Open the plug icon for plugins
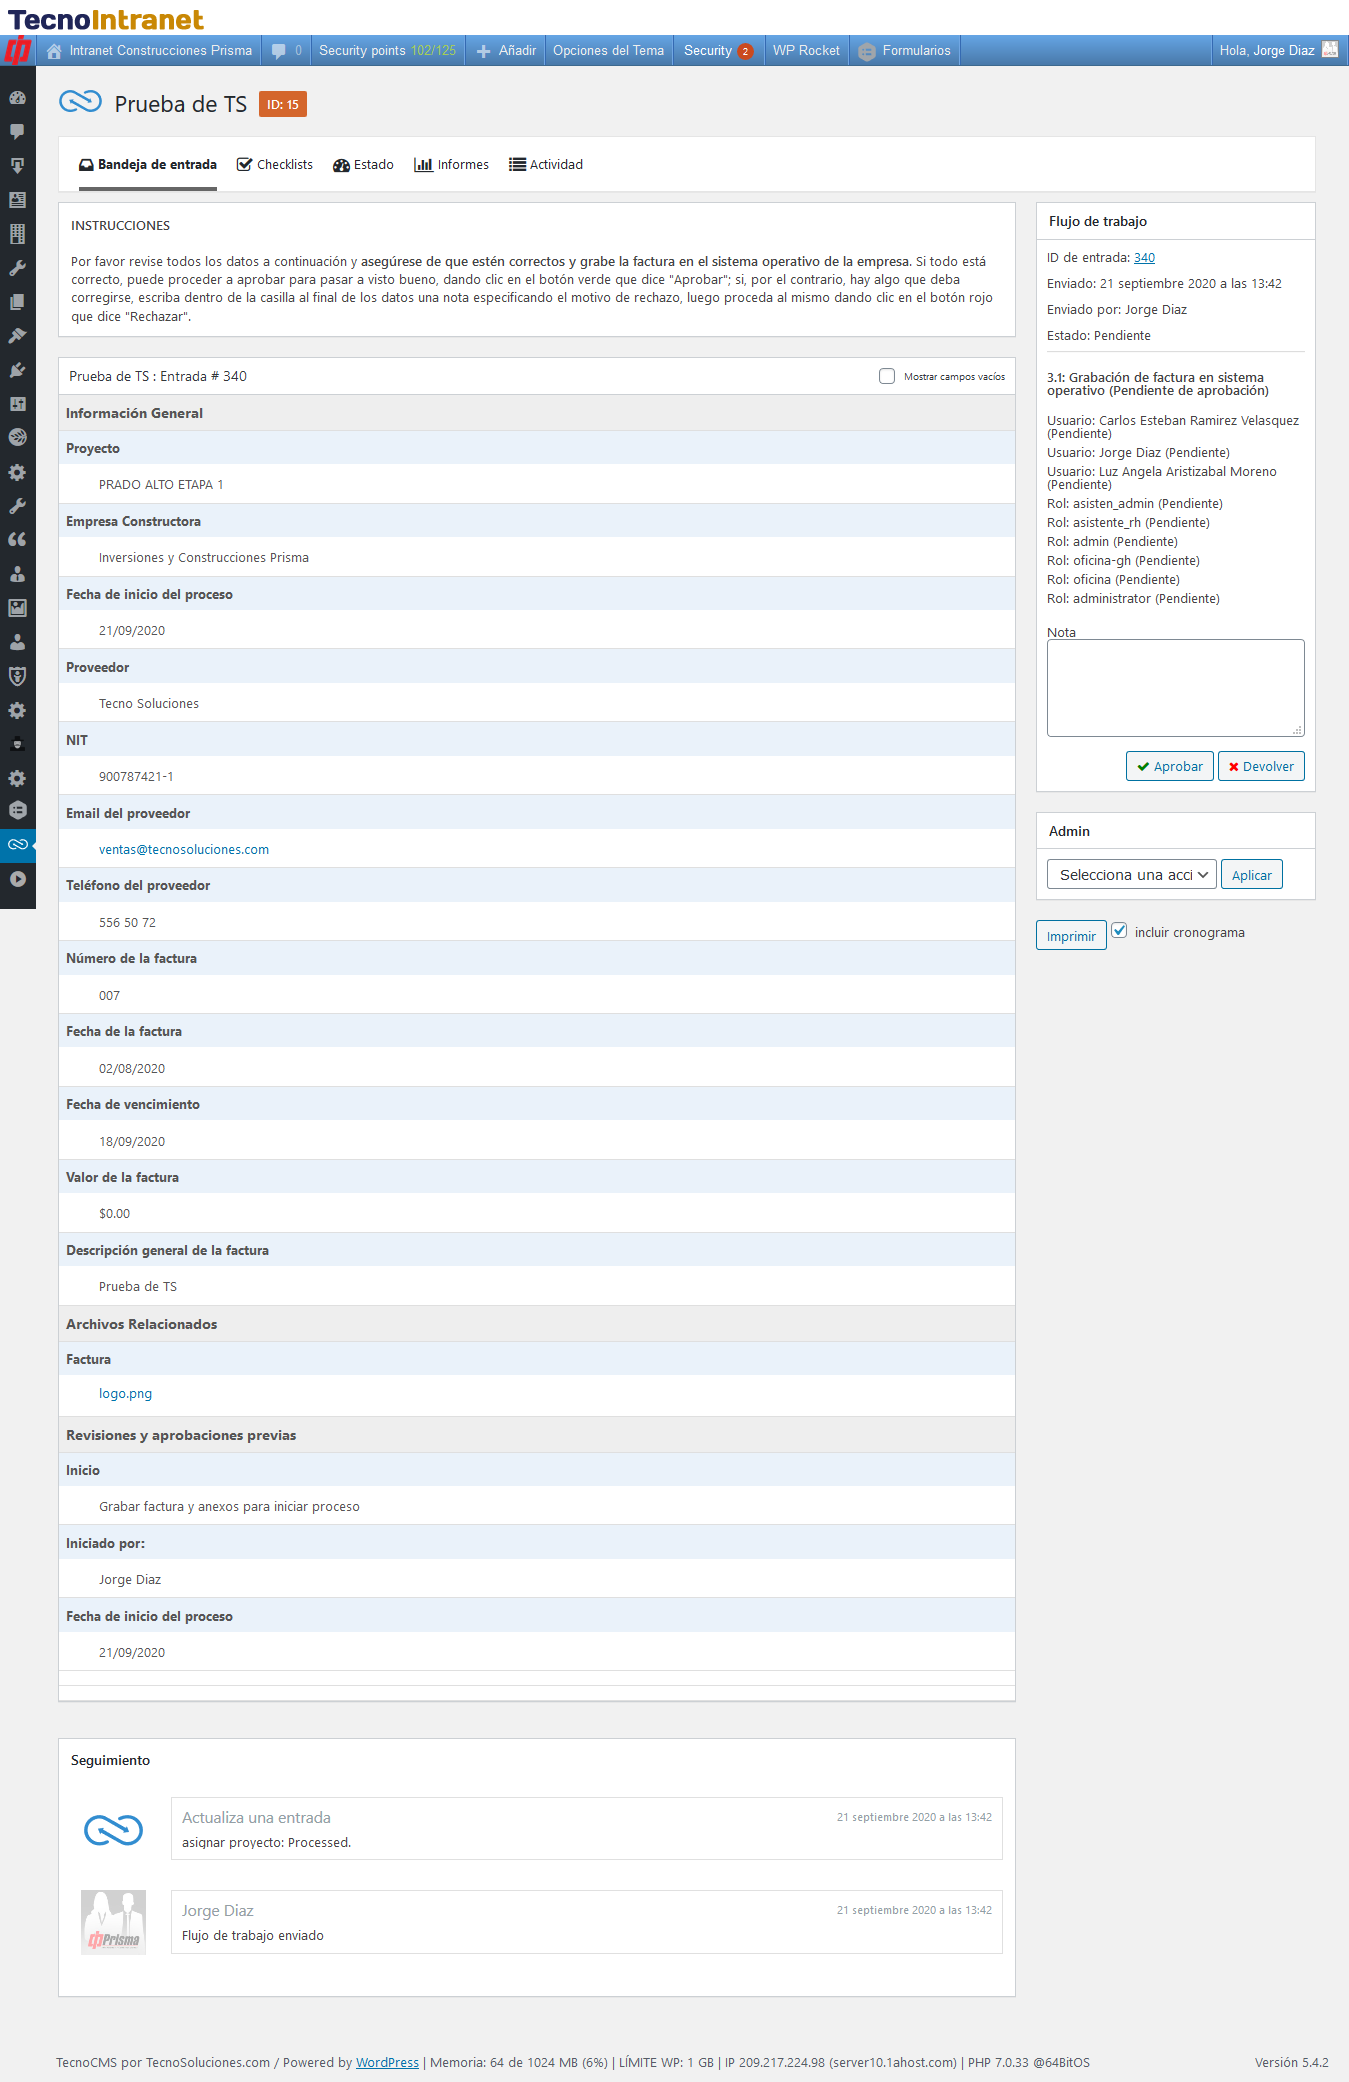 (x=17, y=370)
